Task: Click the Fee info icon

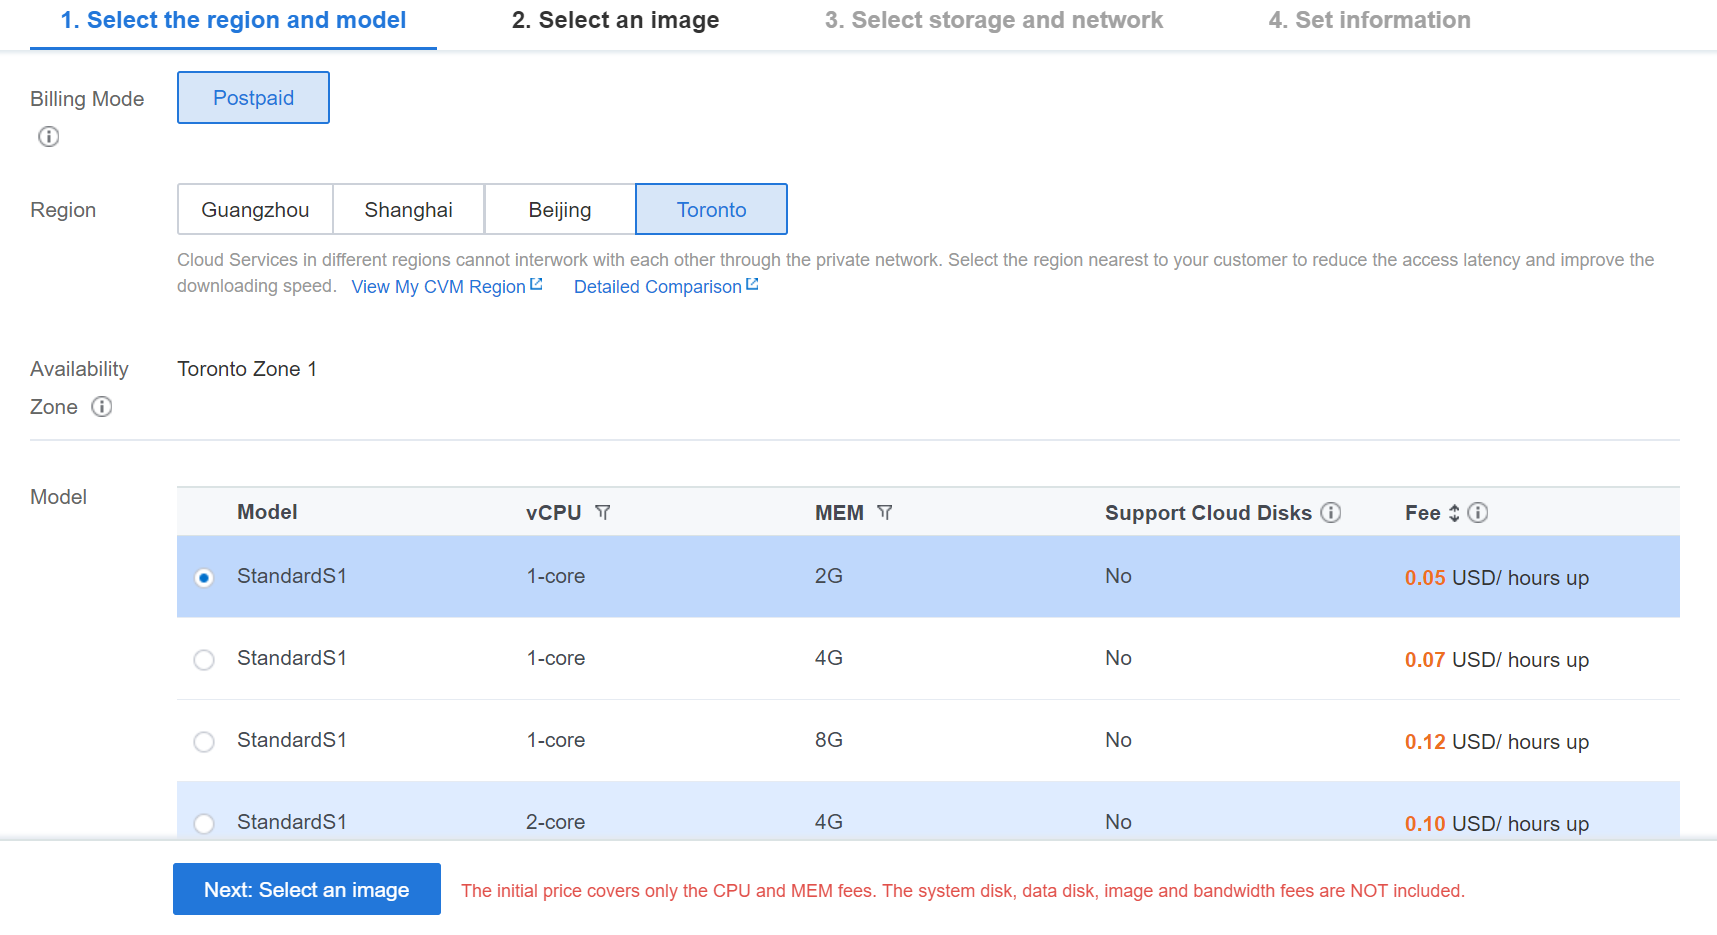Action: pyautogui.click(x=1478, y=512)
